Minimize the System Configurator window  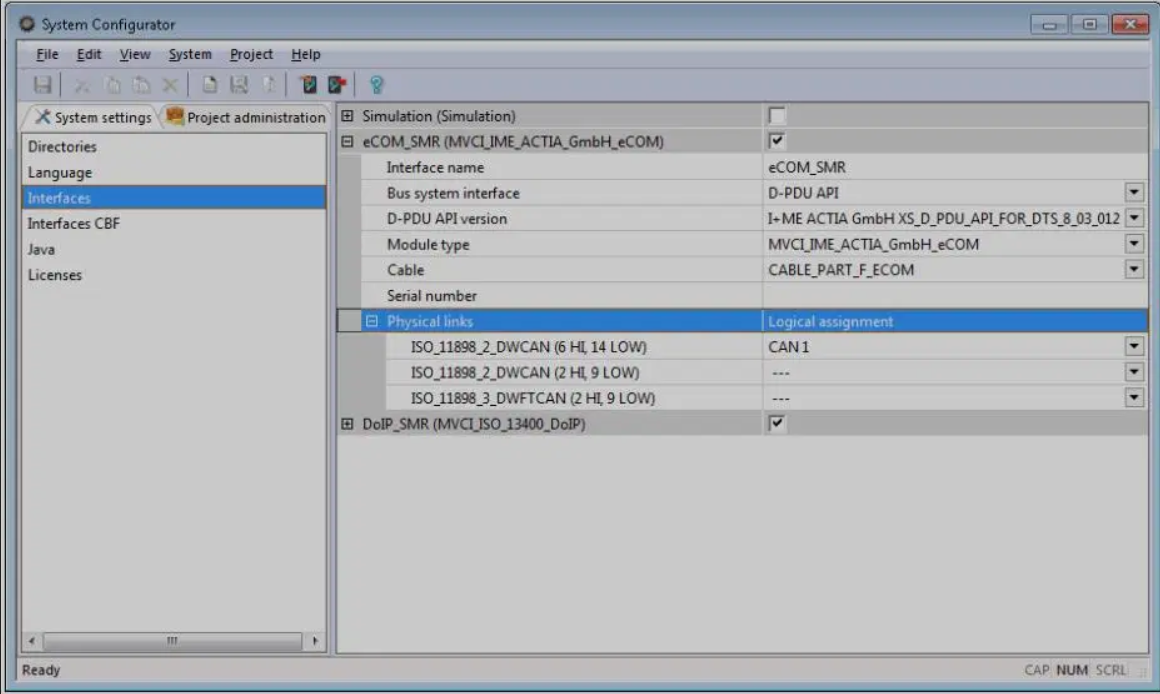(1049, 24)
